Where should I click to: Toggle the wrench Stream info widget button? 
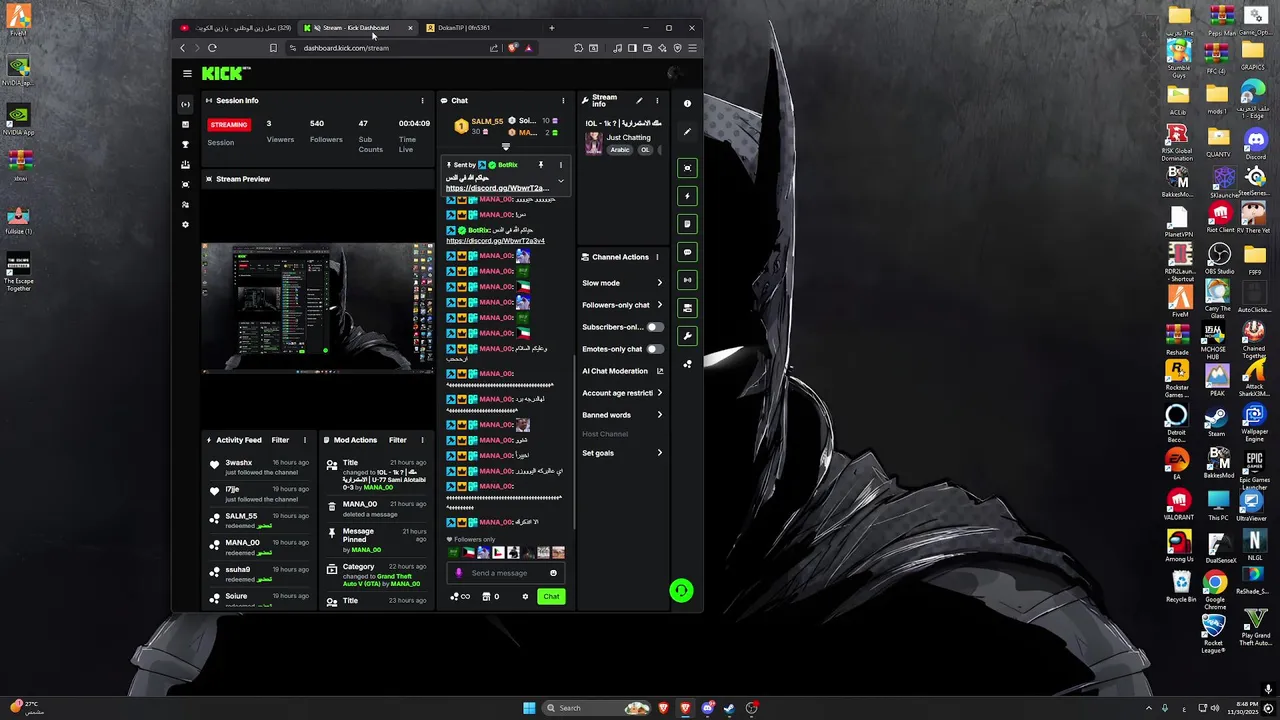click(687, 336)
